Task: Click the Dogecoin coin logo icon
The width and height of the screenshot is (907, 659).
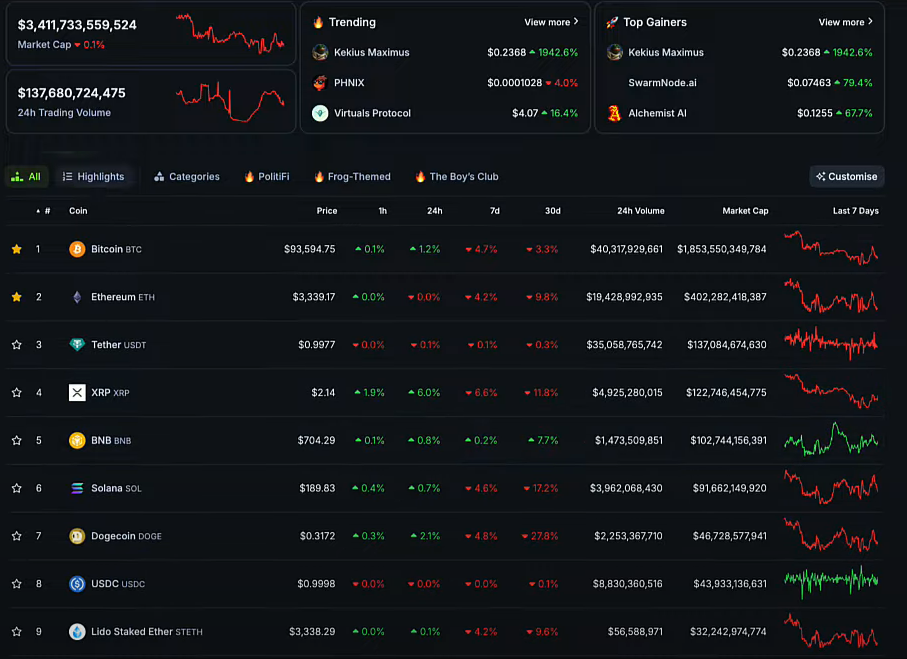Action: [x=77, y=536]
